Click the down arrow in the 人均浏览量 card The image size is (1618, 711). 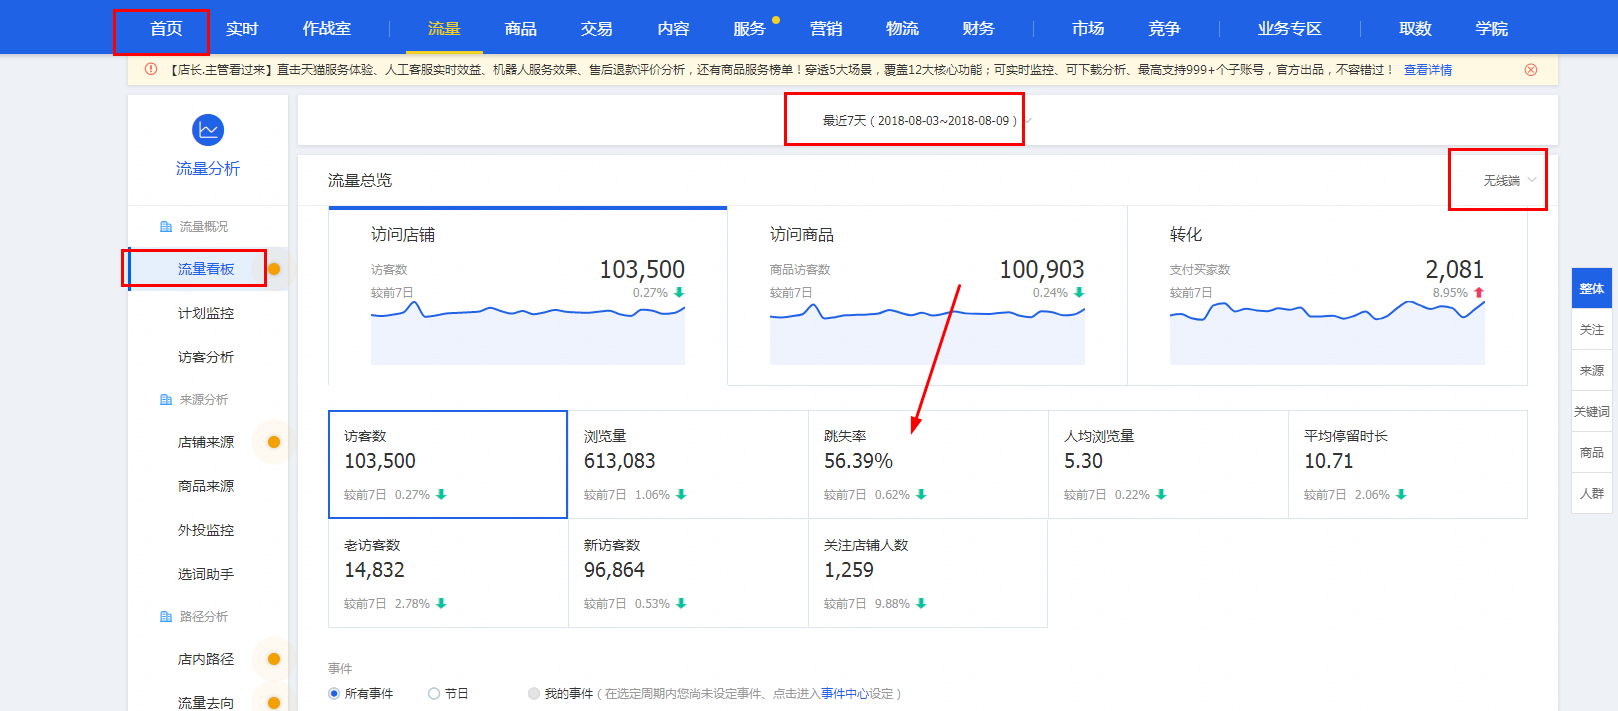(1161, 495)
